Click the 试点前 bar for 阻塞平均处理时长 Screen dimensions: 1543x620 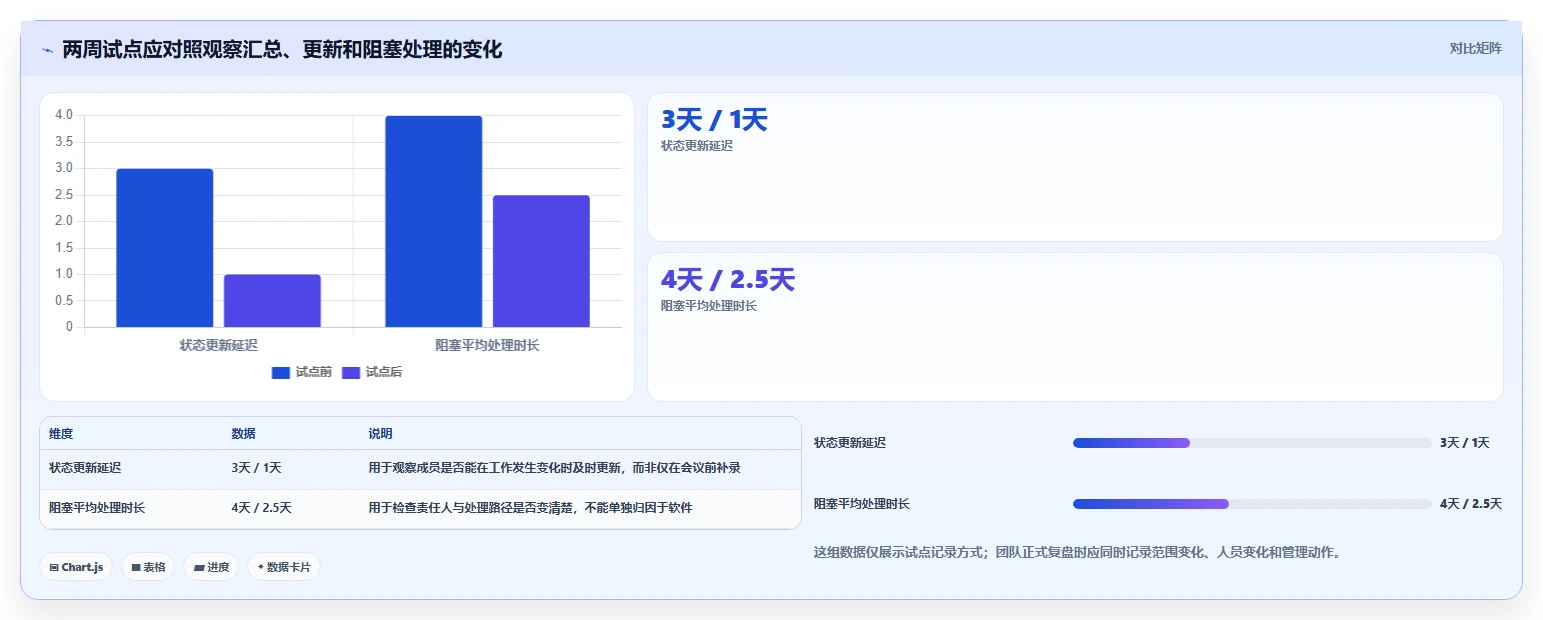click(x=433, y=221)
